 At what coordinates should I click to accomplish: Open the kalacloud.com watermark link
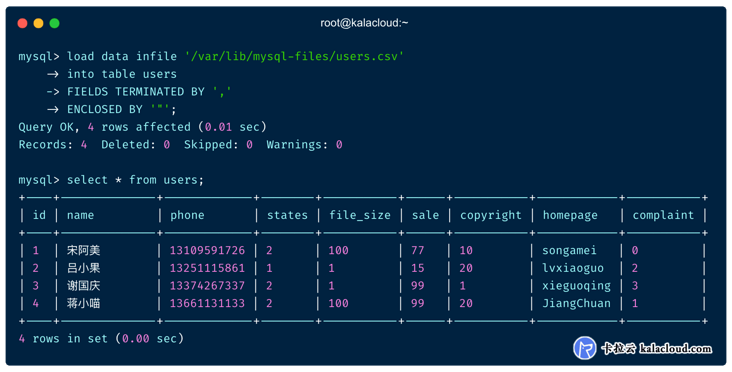coord(676,348)
